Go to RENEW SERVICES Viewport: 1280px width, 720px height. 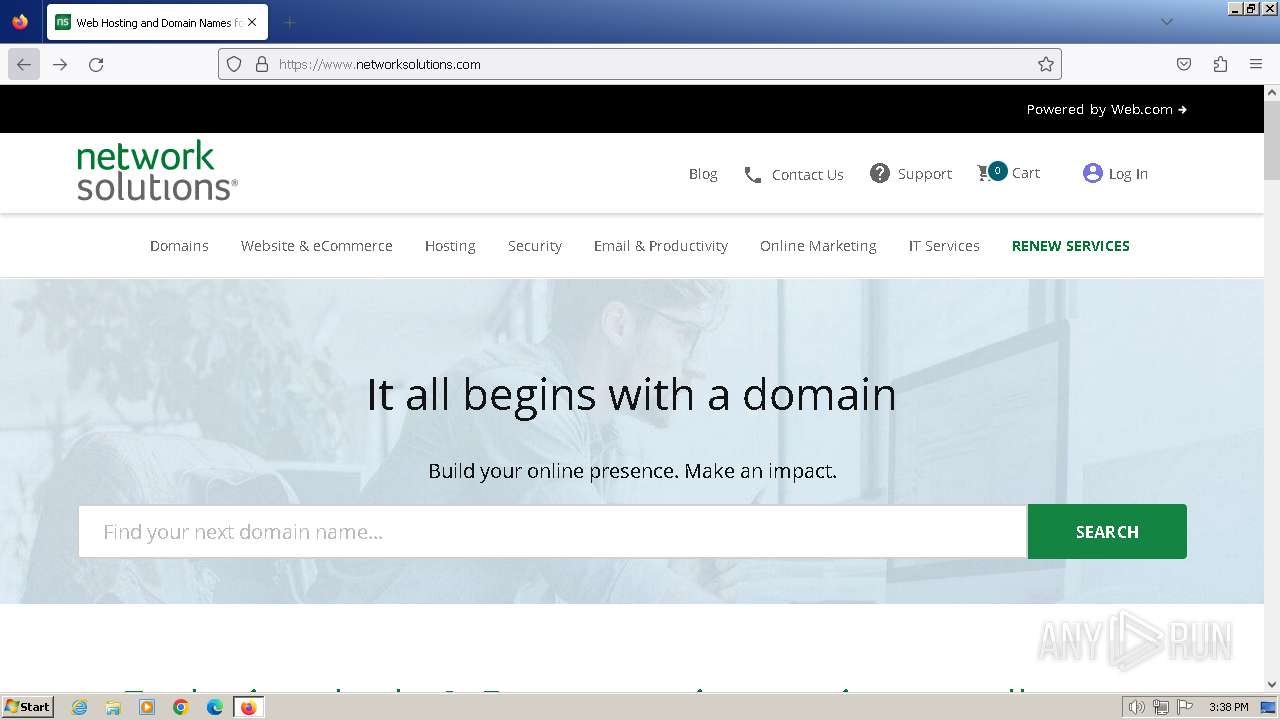(x=1071, y=246)
